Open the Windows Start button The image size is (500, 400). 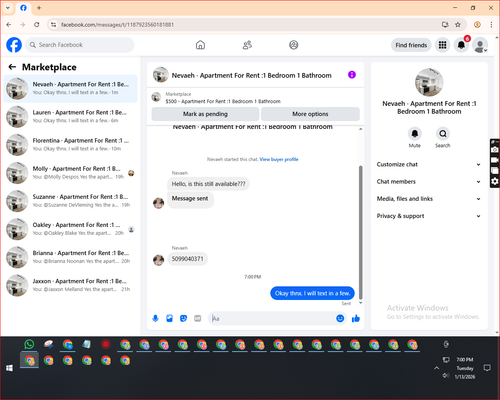(x=9, y=368)
